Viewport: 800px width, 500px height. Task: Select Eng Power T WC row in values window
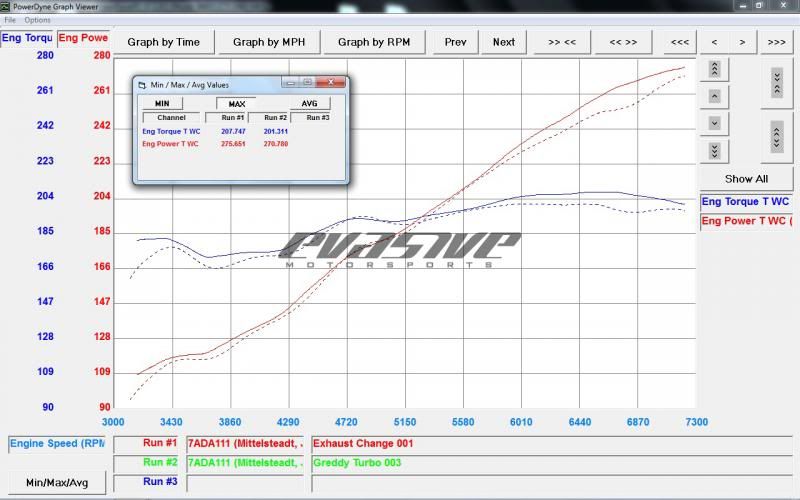pyautogui.click(x=170, y=144)
